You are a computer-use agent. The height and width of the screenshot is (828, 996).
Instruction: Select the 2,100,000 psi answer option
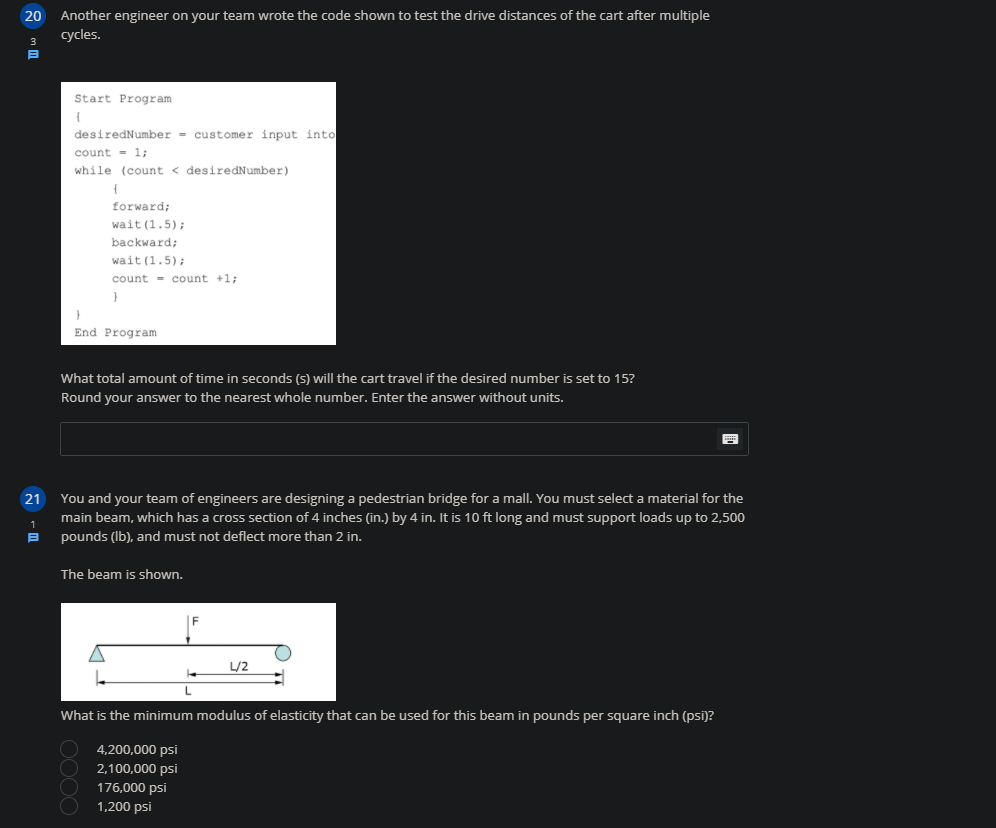68,768
